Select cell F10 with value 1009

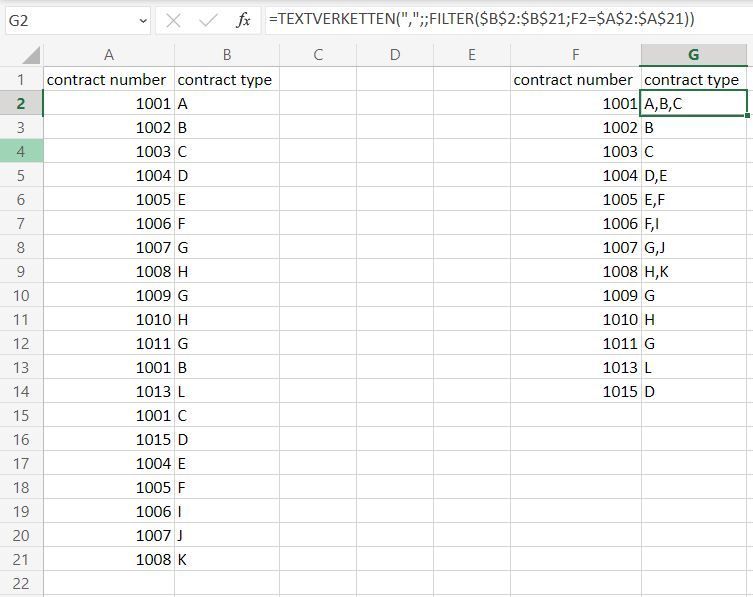[575, 295]
